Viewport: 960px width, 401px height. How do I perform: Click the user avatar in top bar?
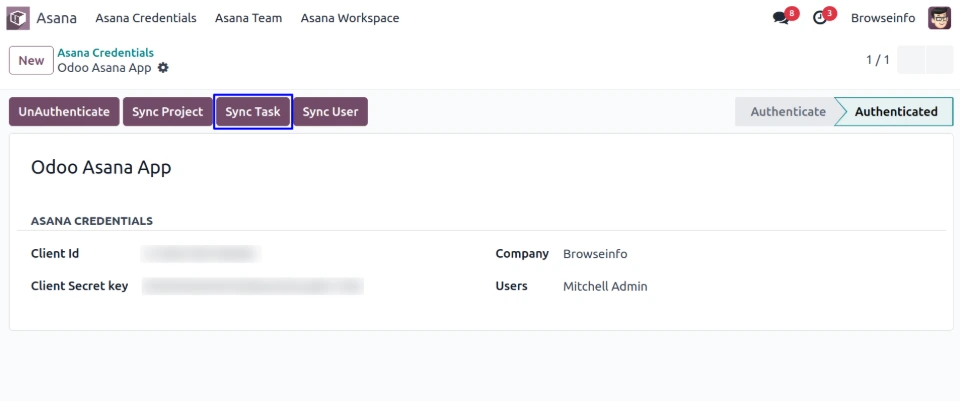pos(939,18)
